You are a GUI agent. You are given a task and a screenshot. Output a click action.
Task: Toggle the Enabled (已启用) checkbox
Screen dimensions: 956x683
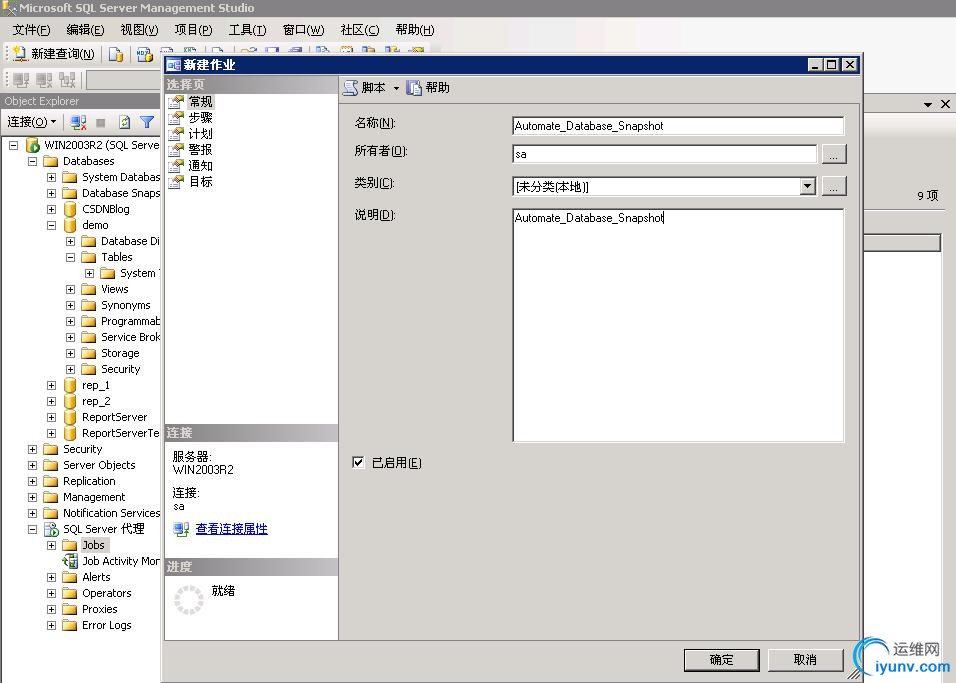click(358, 462)
